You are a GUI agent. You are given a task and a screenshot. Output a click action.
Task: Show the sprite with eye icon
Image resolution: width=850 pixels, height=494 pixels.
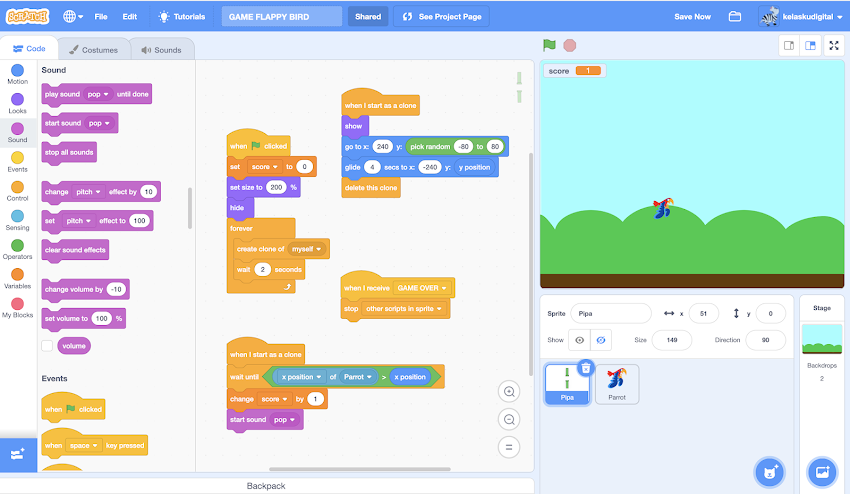(x=579, y=340)
